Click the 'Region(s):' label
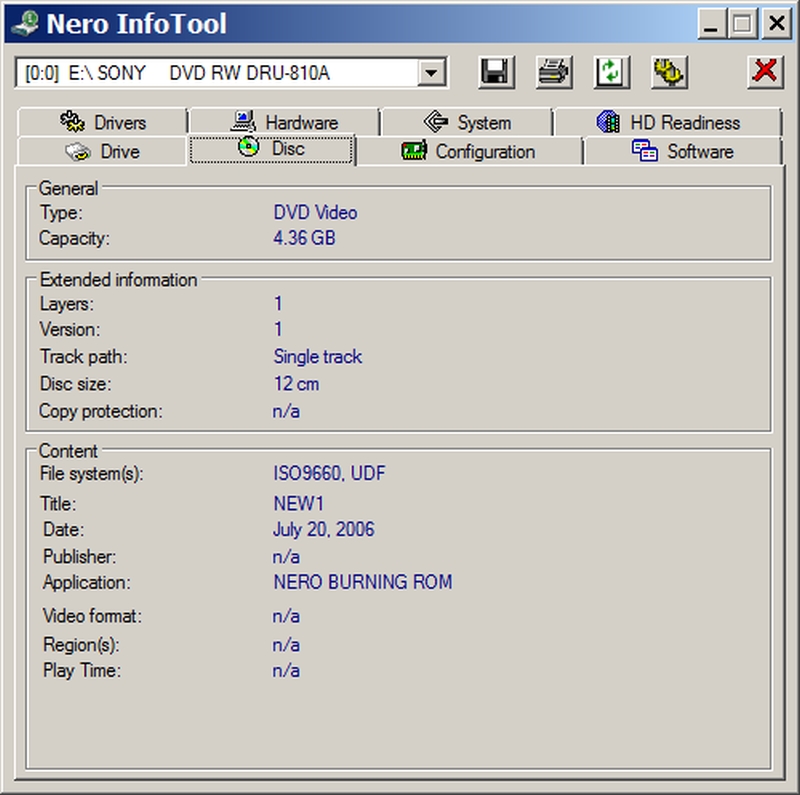Viewport: 800px width, 795px height. point(82,645)
